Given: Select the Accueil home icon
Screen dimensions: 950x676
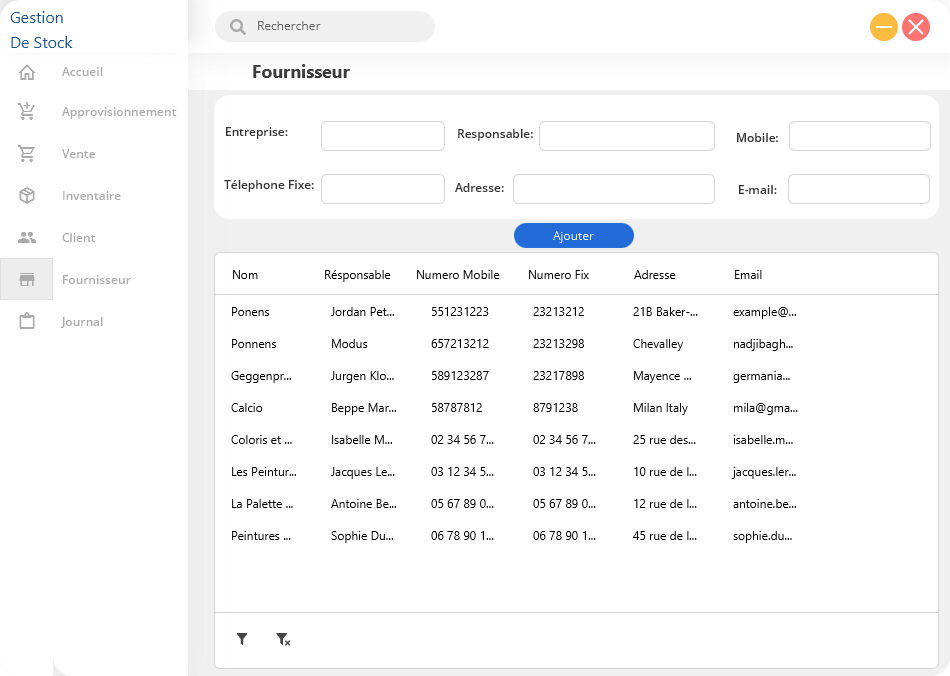Looking at the screenshot, I should [27, 71].
